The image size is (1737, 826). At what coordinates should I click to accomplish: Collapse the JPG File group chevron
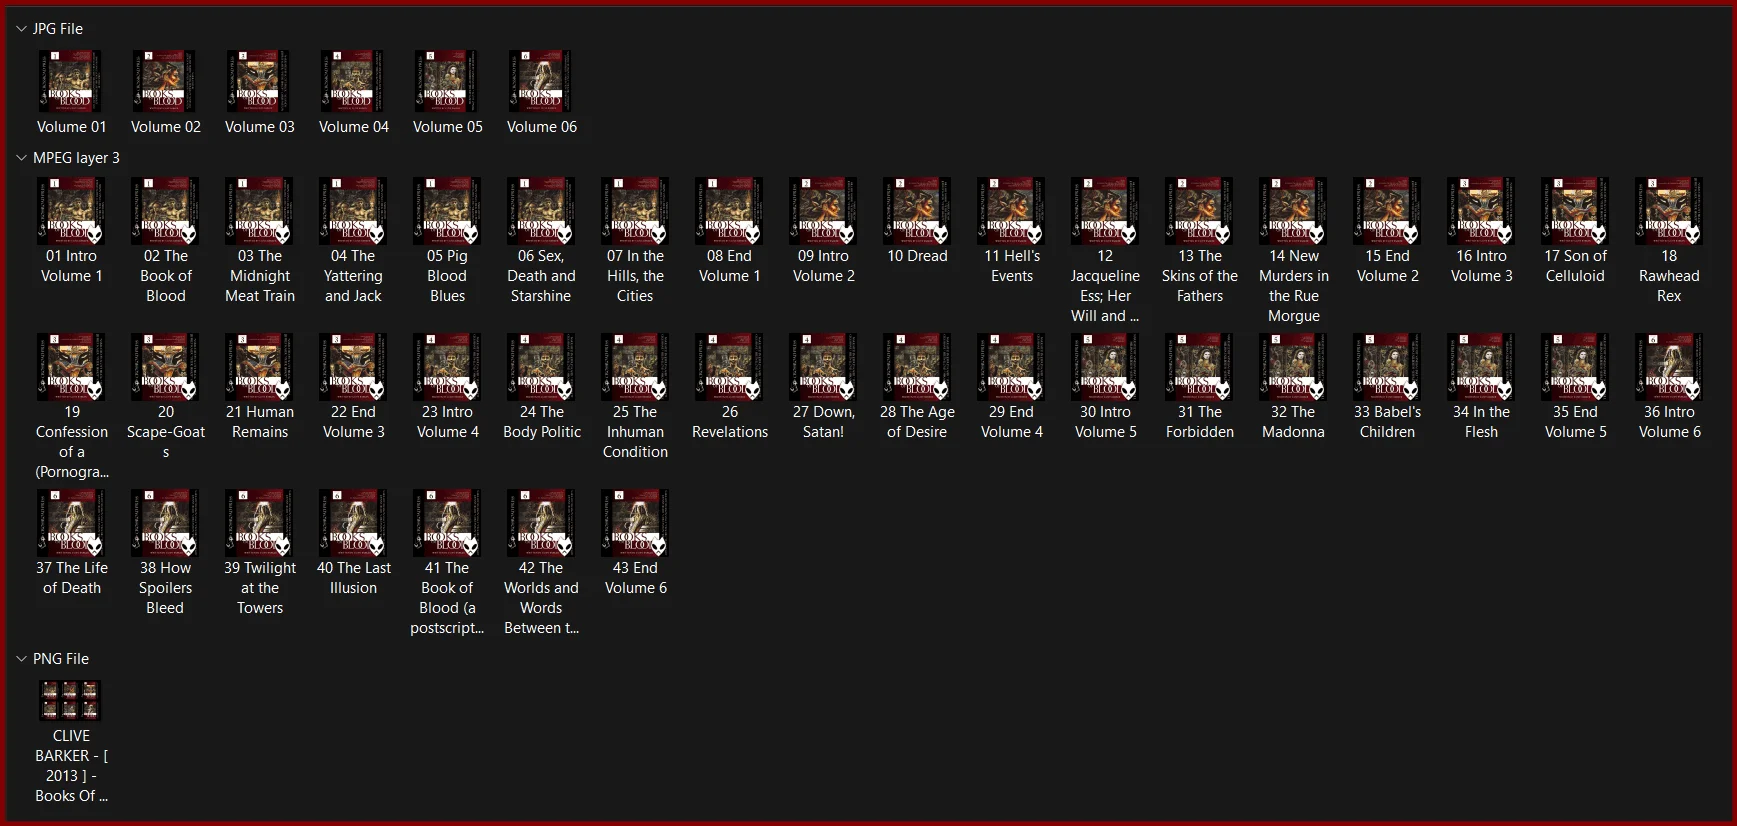click(x=21, y=29)
